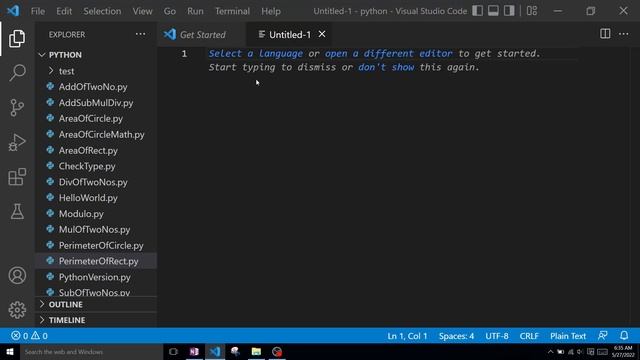The width and height of the screenshot is (640, 360).
Task: Open AddSubMulDiv.py file
Action: pos(96,102)
